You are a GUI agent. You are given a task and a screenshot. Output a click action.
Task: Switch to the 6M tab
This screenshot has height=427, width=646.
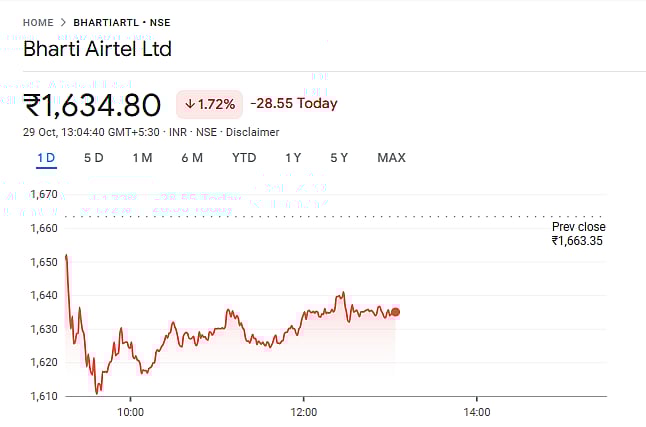tap(192, 158)
